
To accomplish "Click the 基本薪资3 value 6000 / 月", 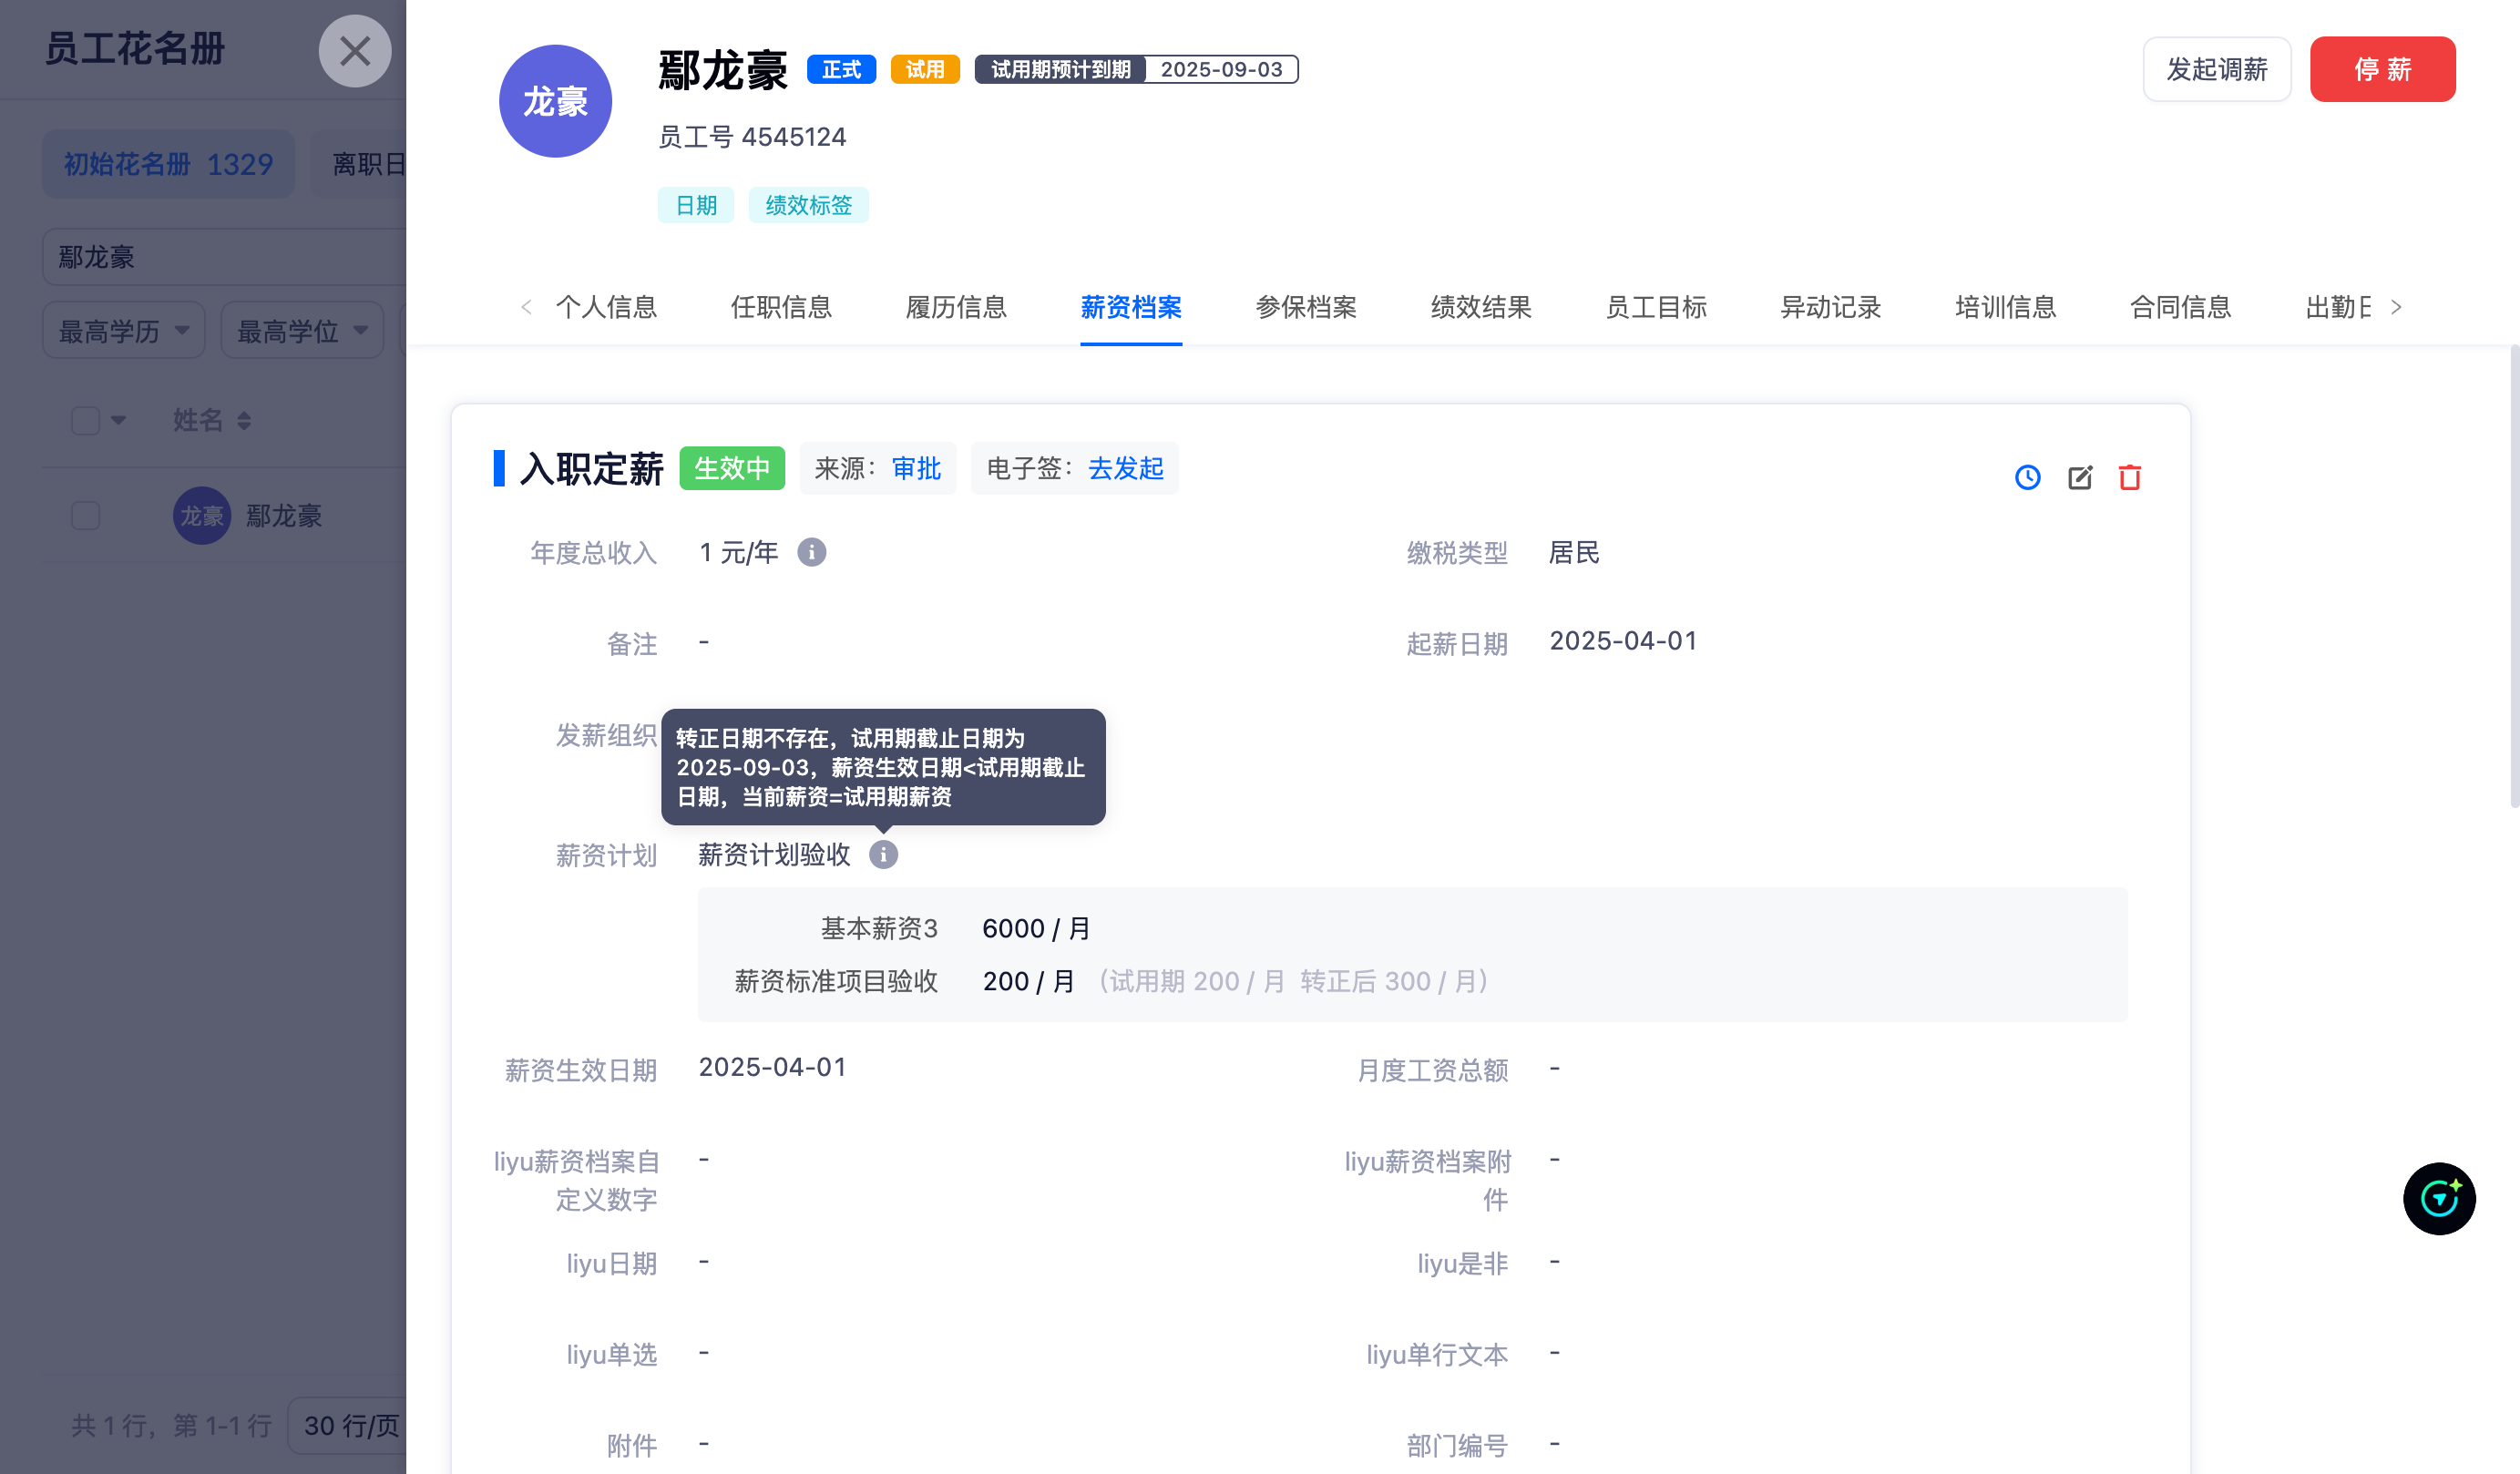I will coord(1036,929).
